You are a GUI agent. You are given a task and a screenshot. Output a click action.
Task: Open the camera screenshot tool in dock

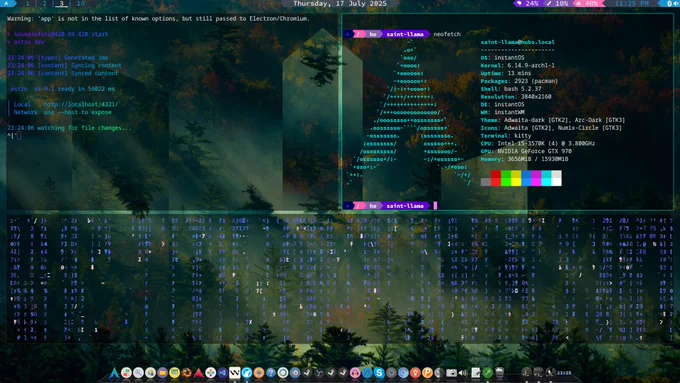pos(451,373)
